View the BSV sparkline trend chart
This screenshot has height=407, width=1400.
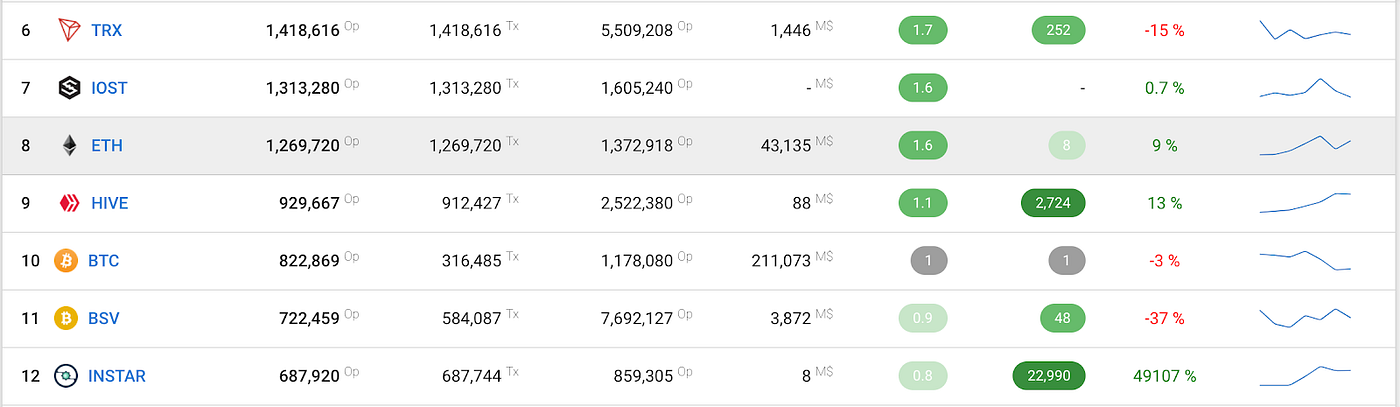1305,318
